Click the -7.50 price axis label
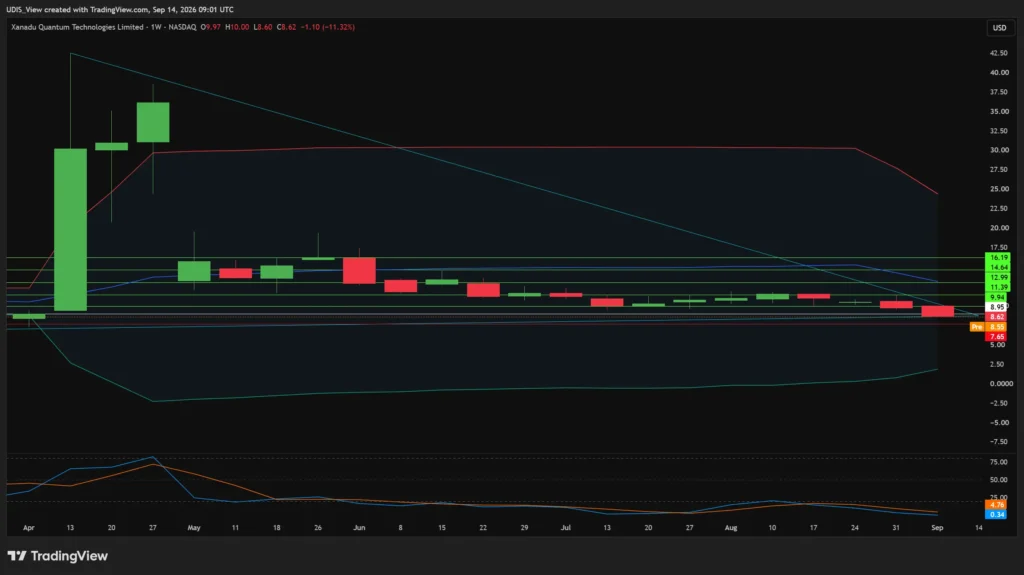Screen dimensions: 1024x575 tap(999, 442)
